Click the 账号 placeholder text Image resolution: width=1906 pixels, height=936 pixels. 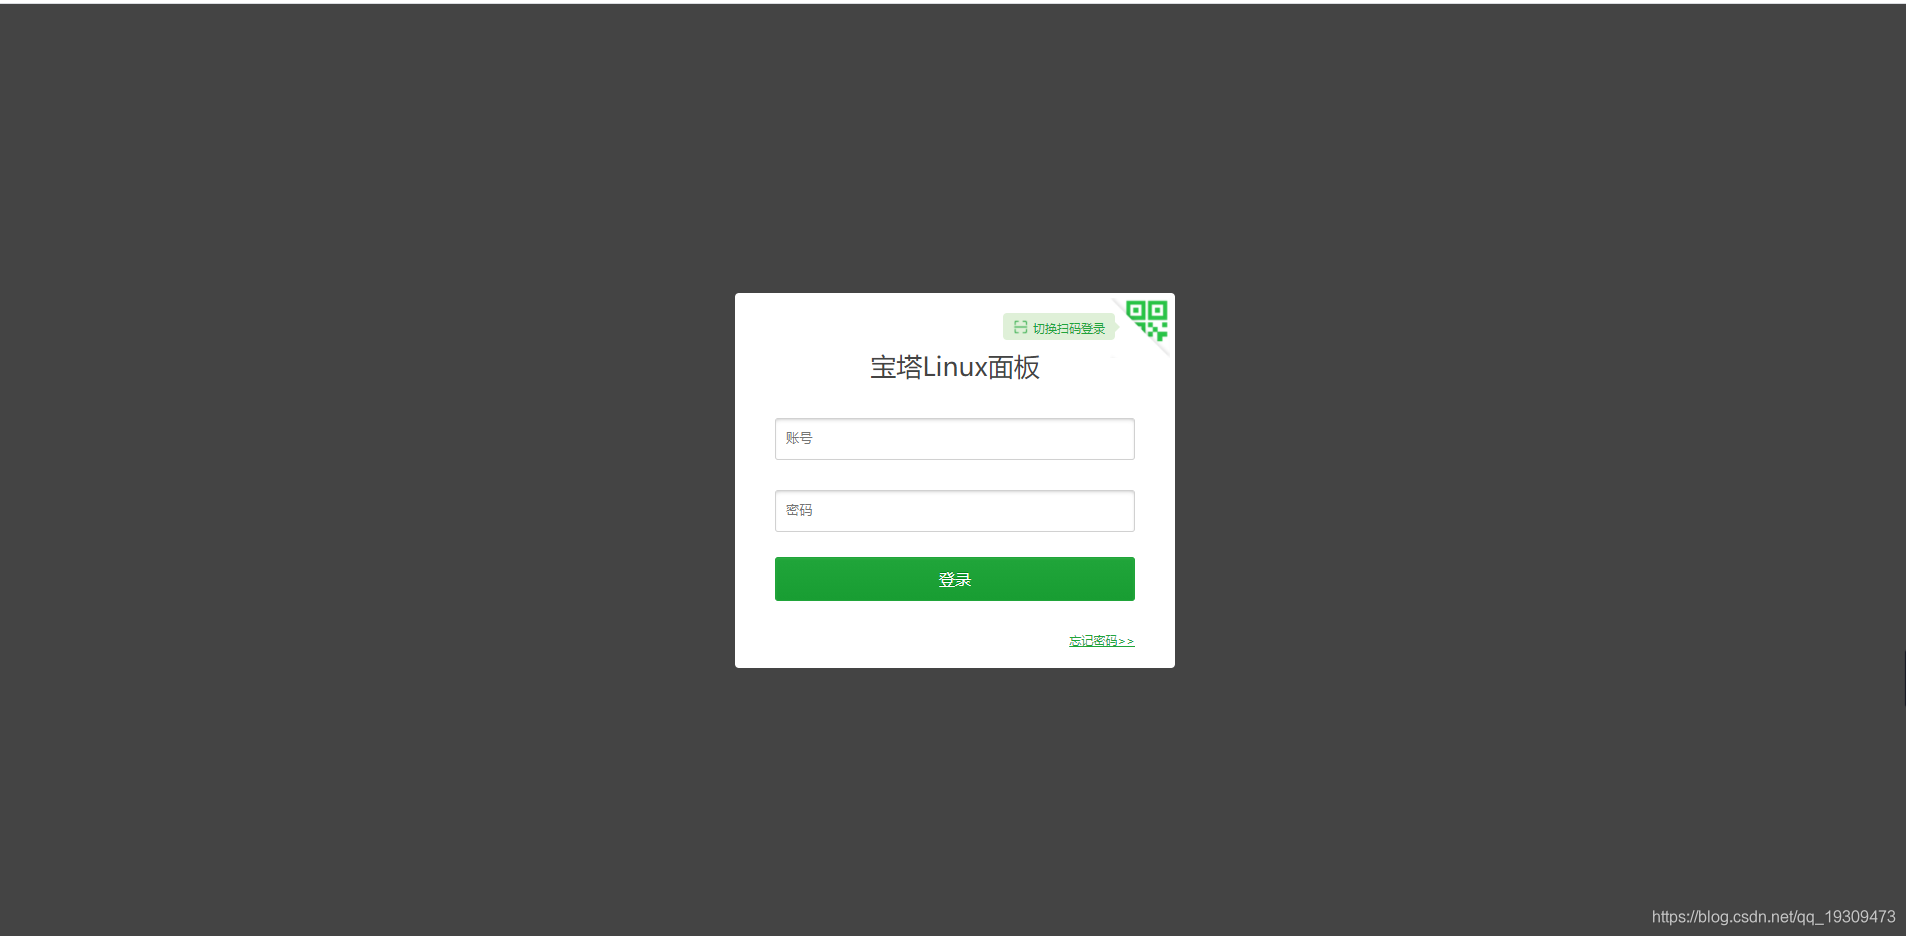[x=799, y=438]
